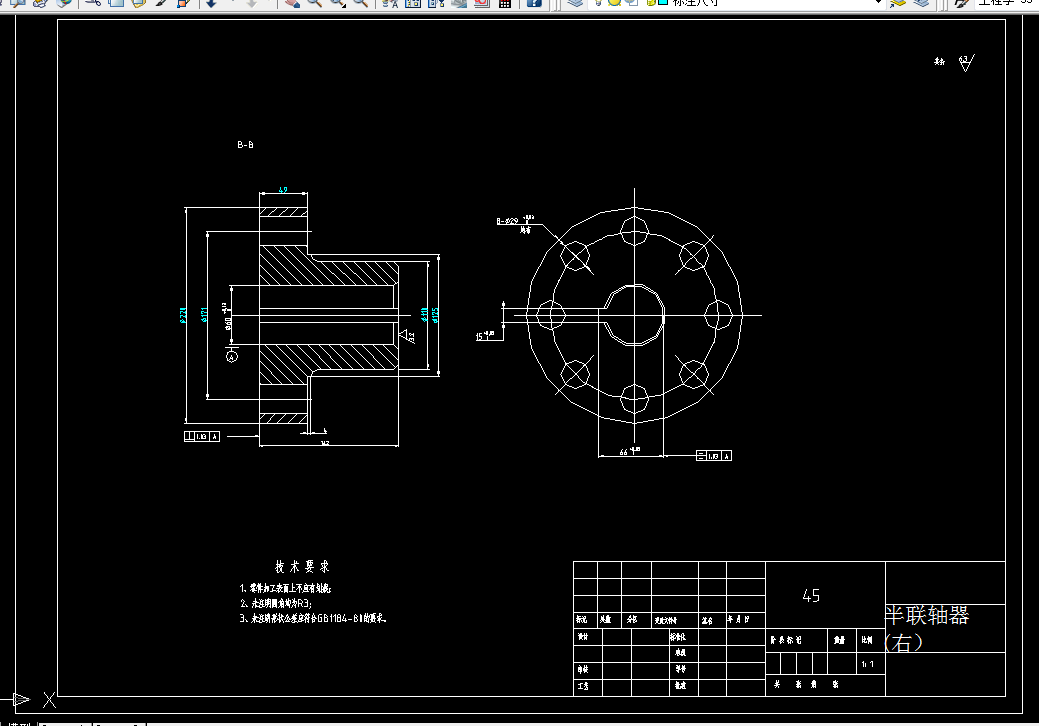Click the surface roughness symbol at top right

click(966, 63)
